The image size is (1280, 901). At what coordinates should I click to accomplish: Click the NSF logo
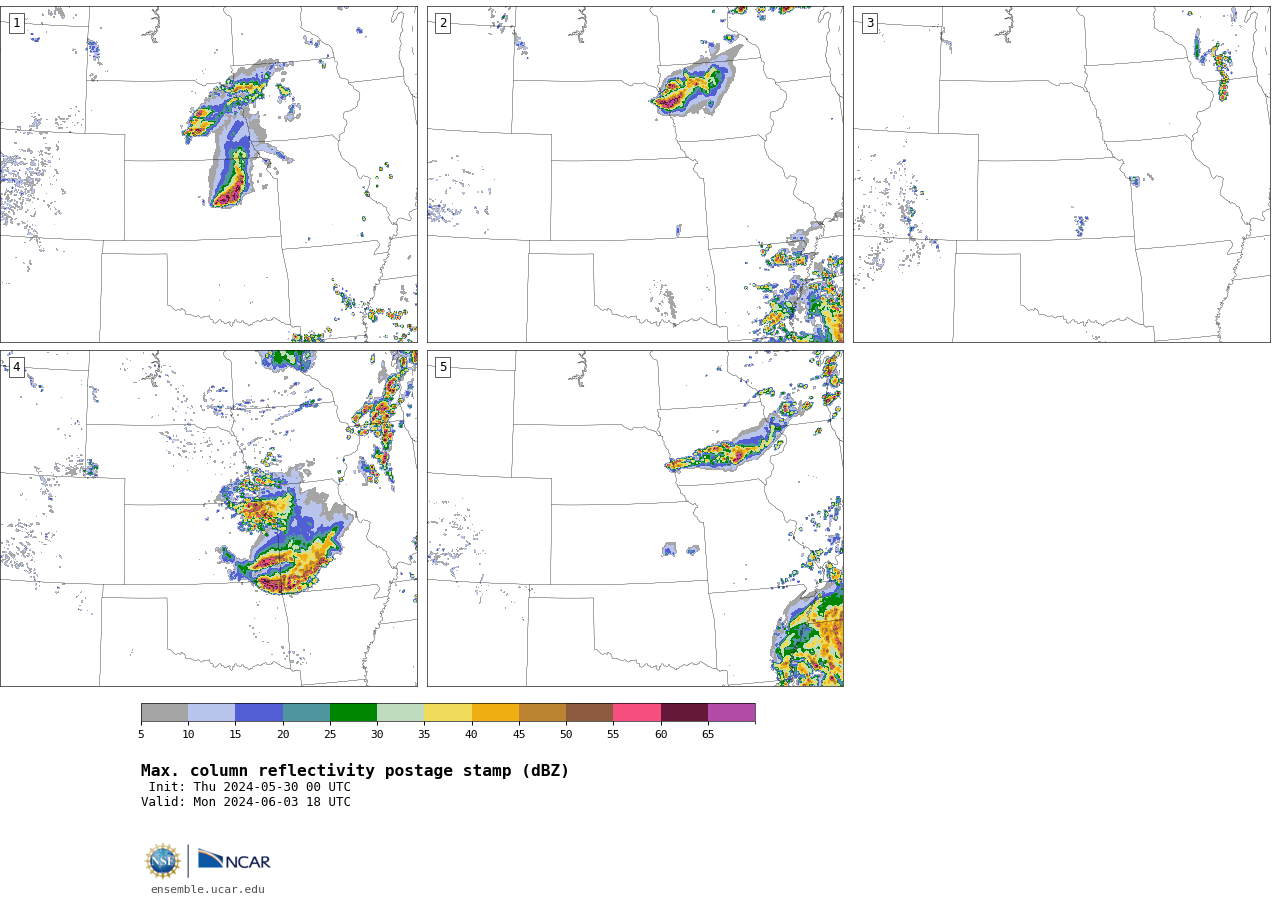point(163,861)
